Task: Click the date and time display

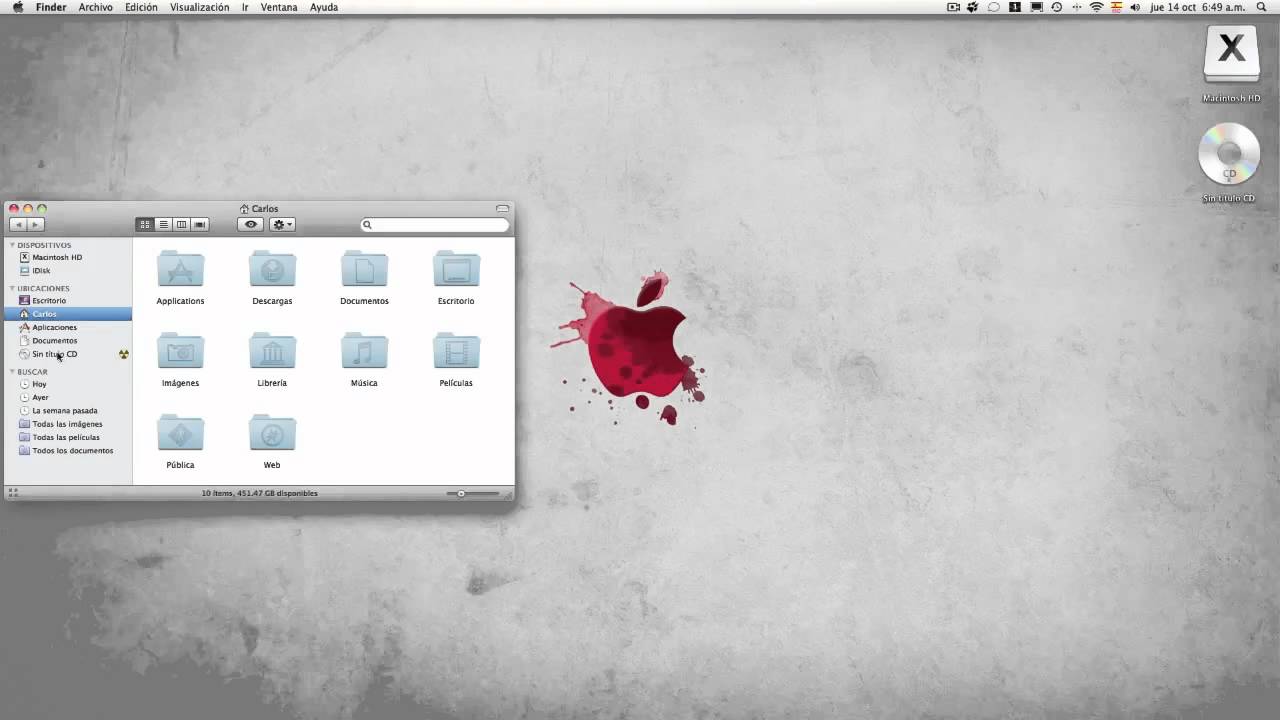Action: pyautogui.click(x=1198, y=7)
